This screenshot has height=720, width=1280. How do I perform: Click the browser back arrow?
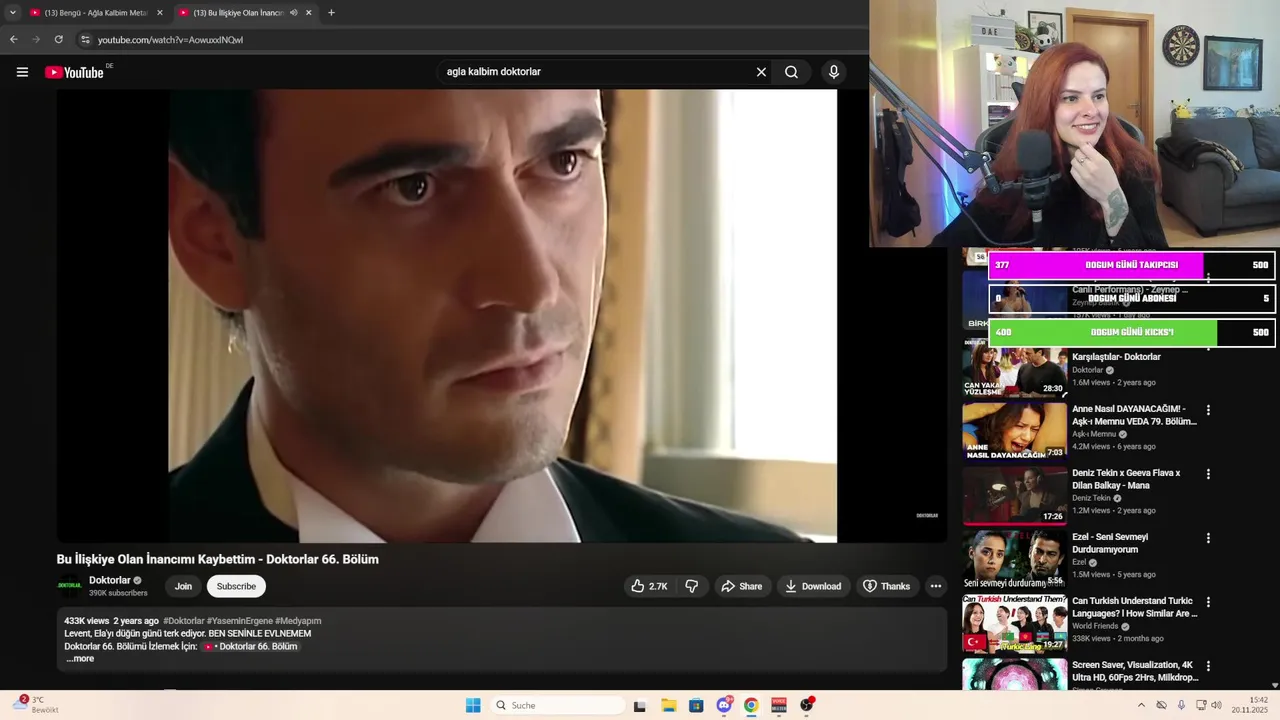13,39
